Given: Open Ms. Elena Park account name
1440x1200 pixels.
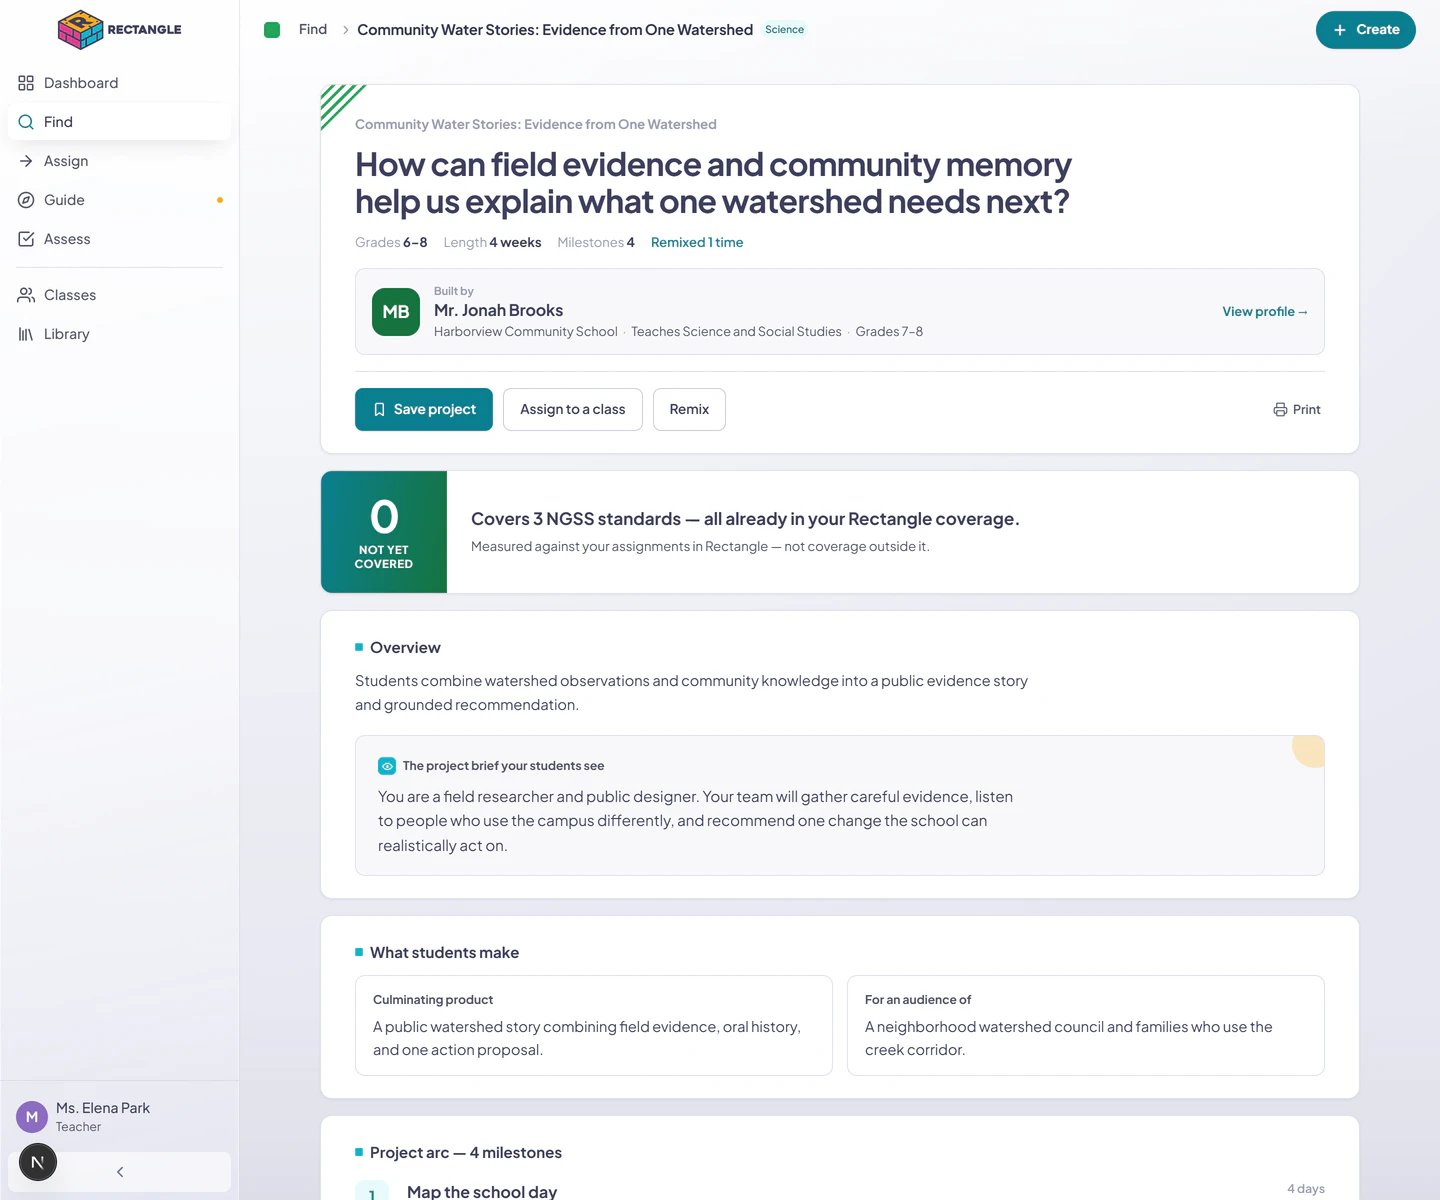Looking at the screenshot, I should tap(103, 1108).
